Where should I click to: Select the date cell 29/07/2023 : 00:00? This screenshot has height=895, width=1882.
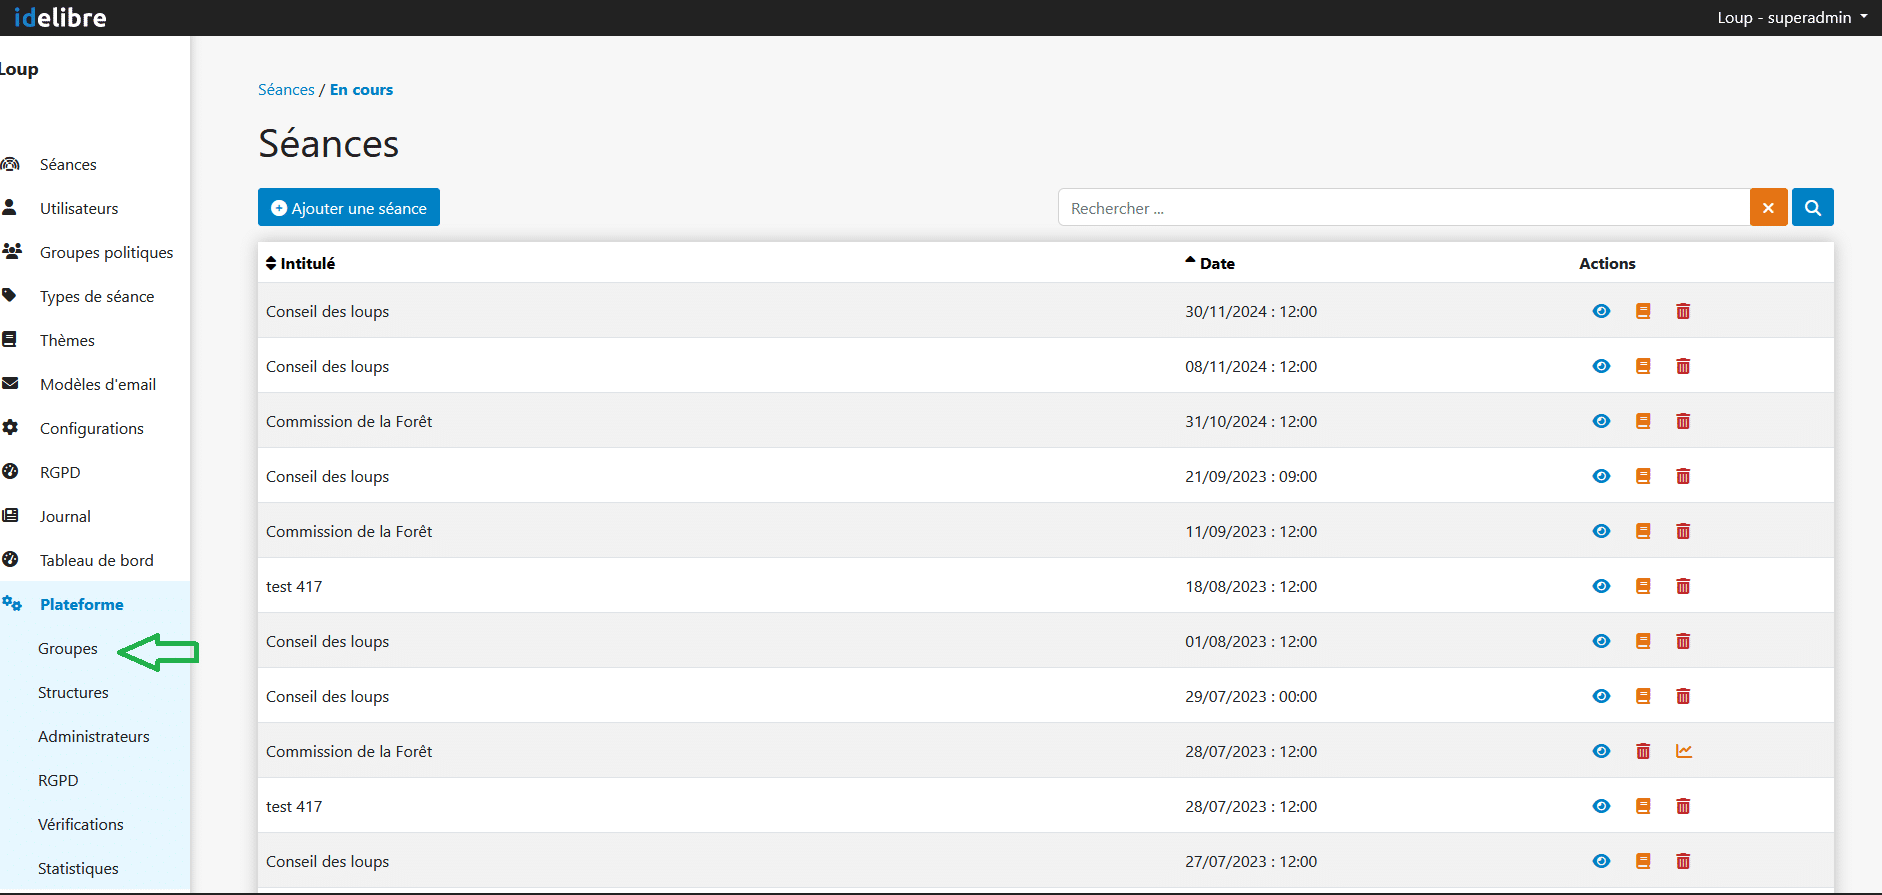pyautogui.click(x=1251, y=696)
